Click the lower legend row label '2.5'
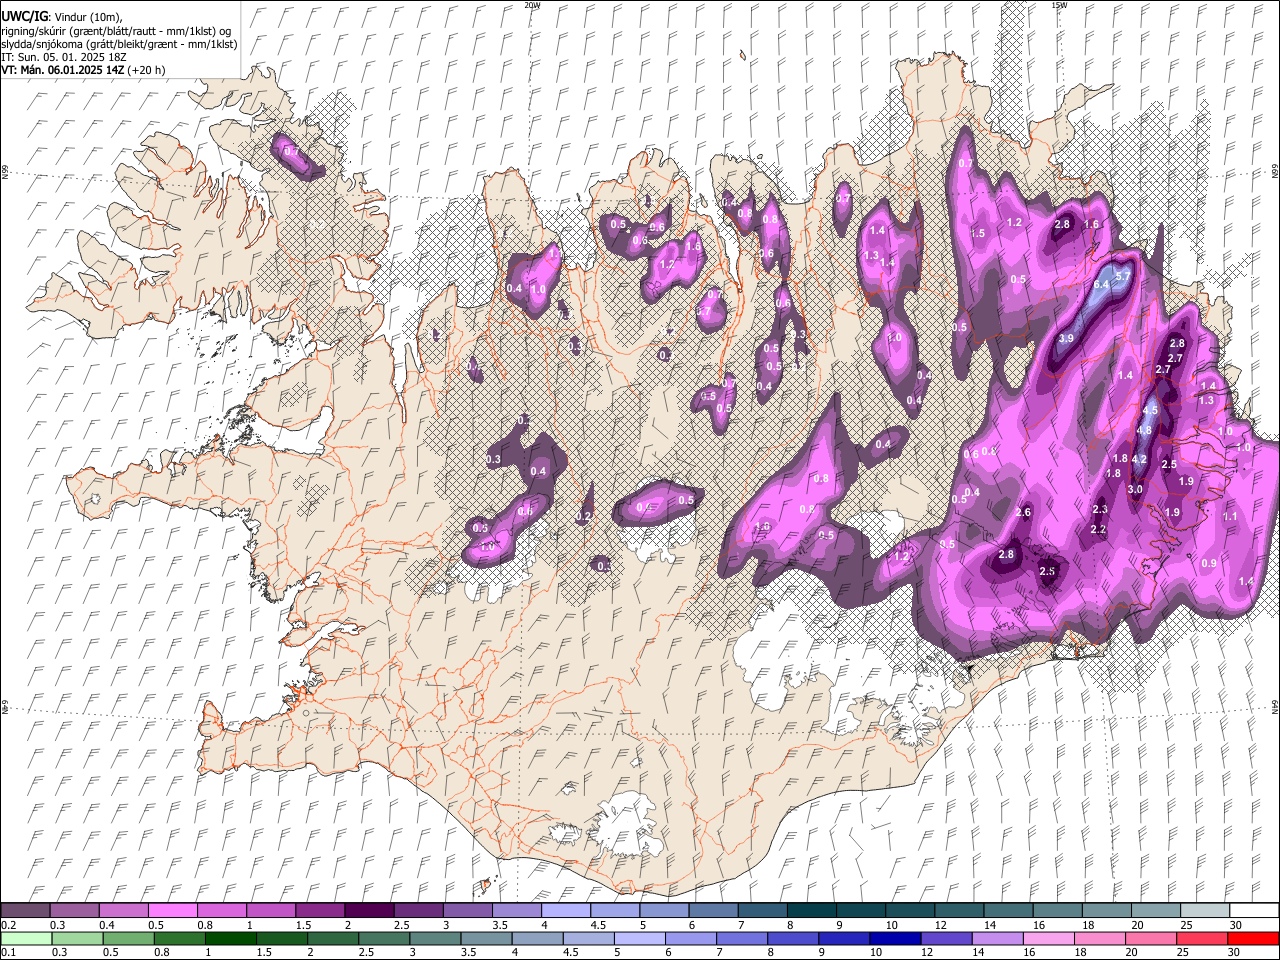 (x=364, y=953)
